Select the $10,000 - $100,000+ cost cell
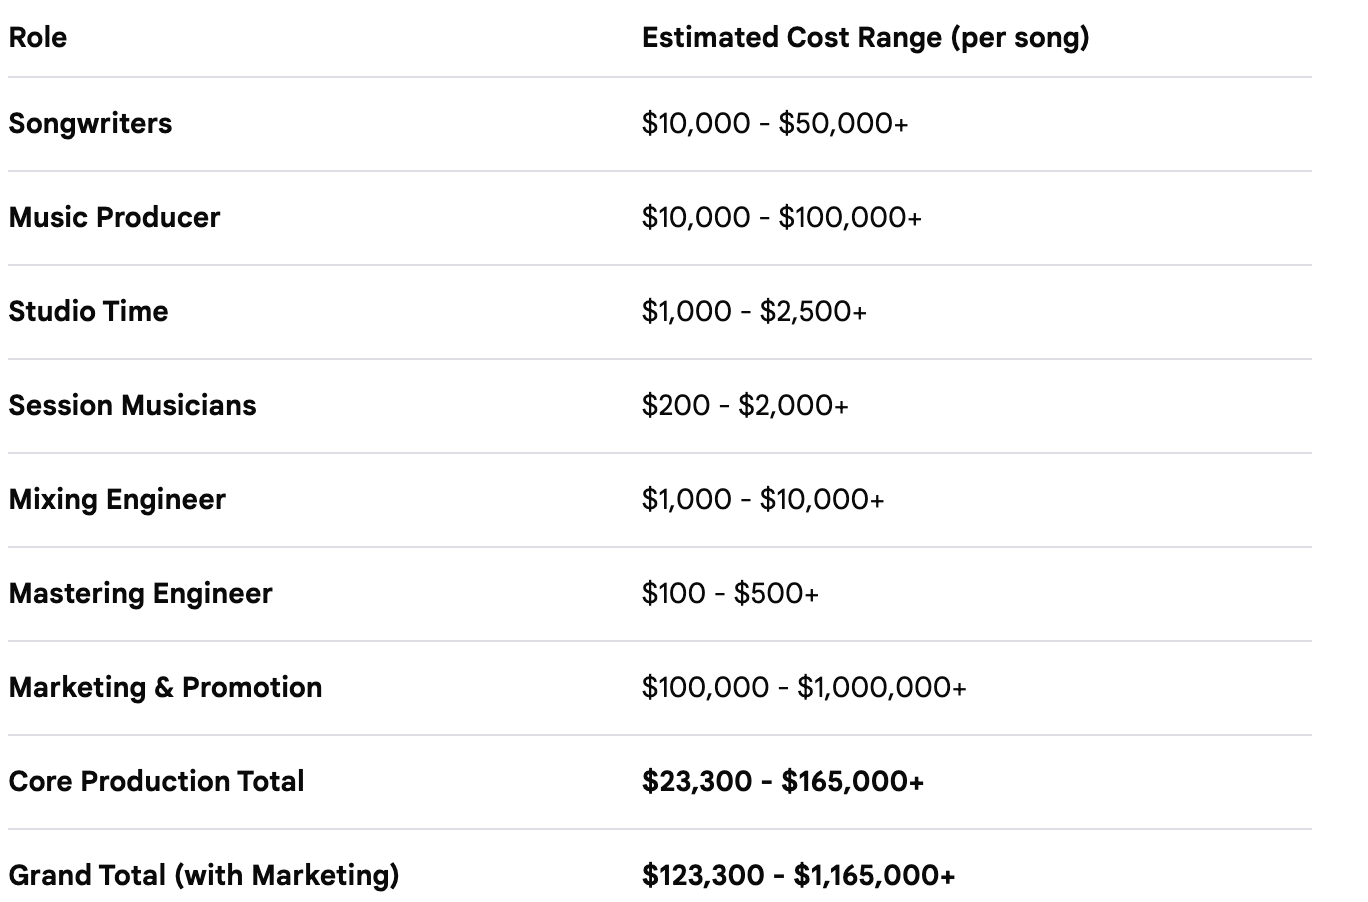This screenshot has height=902, width=1368. point(781,218)
